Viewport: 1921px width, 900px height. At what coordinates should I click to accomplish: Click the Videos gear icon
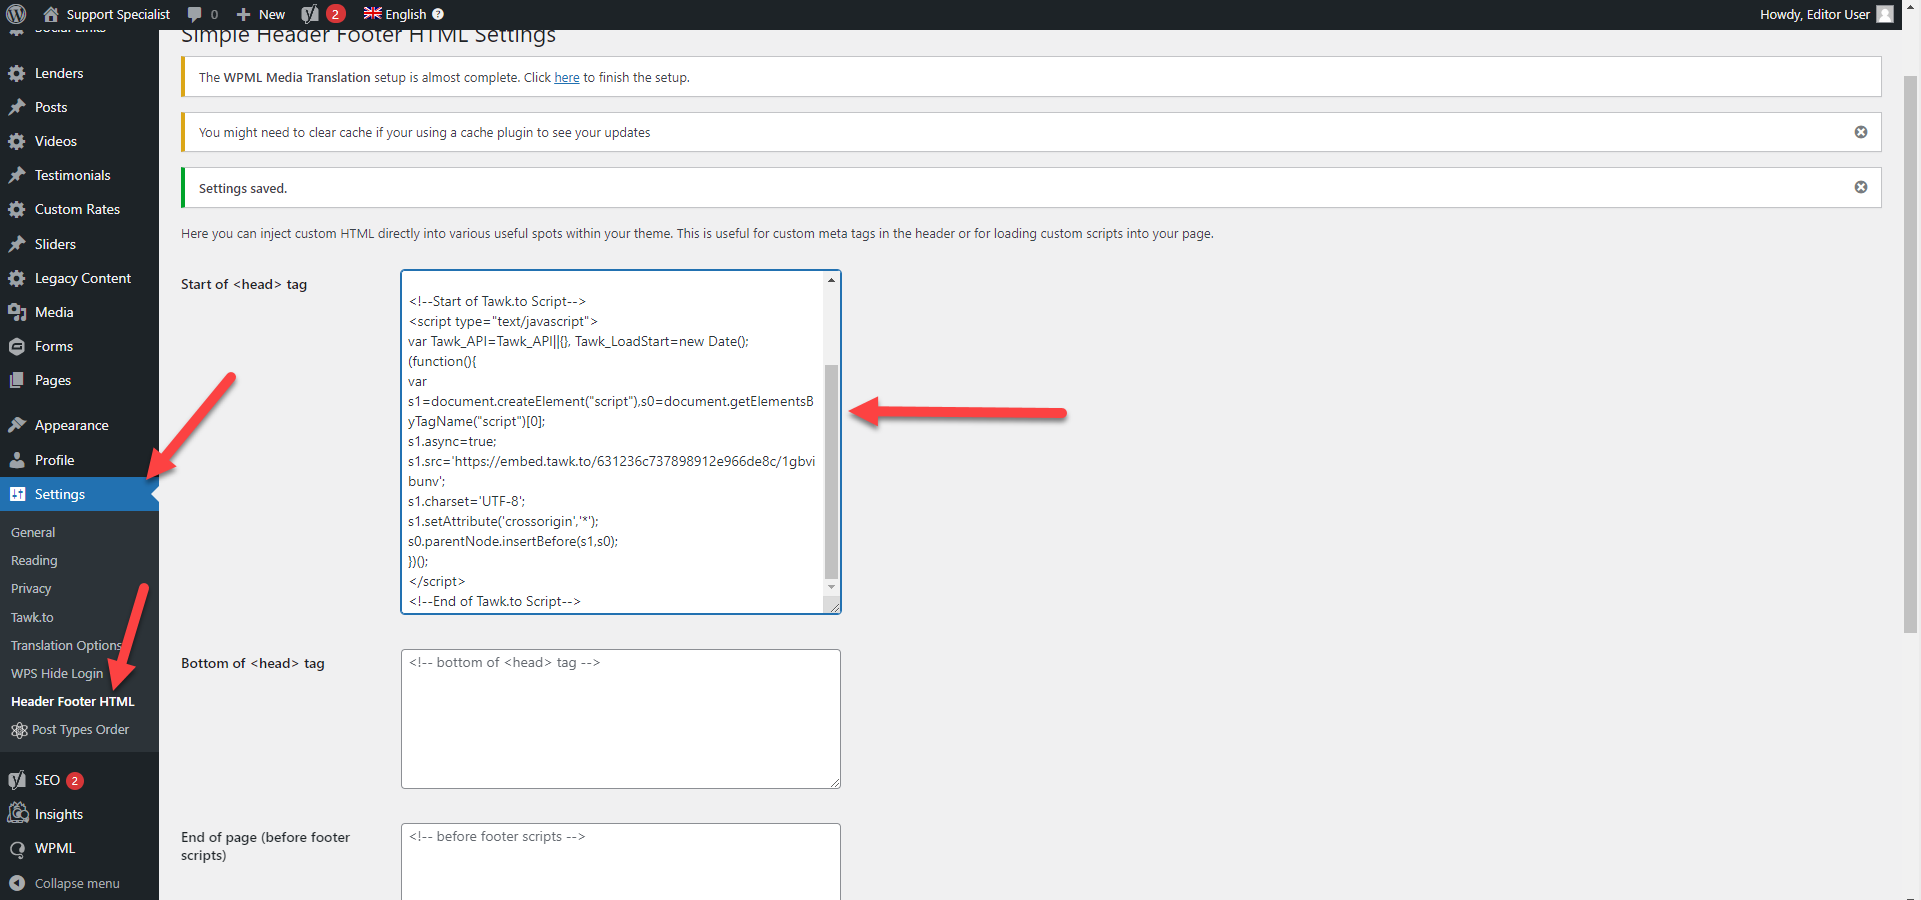click(17, 141)
